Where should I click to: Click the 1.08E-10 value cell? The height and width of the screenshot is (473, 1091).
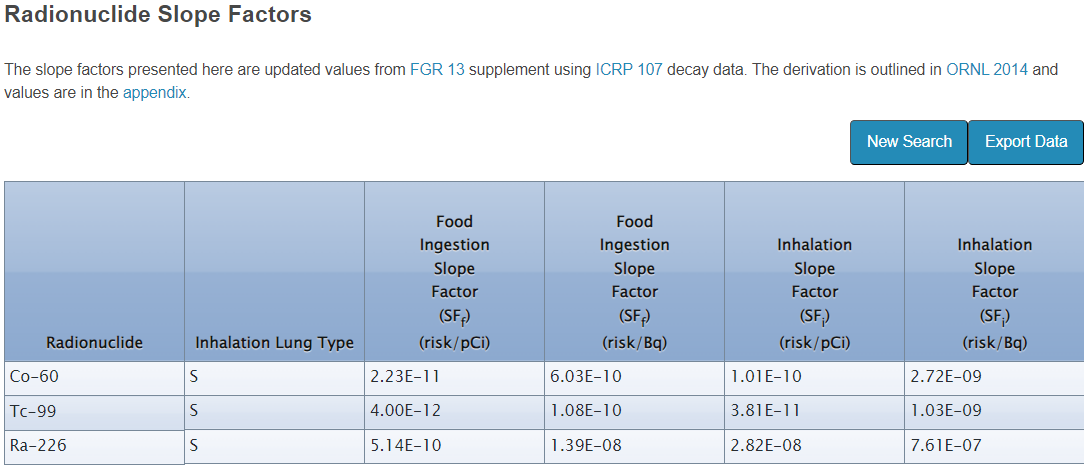tap(634, 411)
